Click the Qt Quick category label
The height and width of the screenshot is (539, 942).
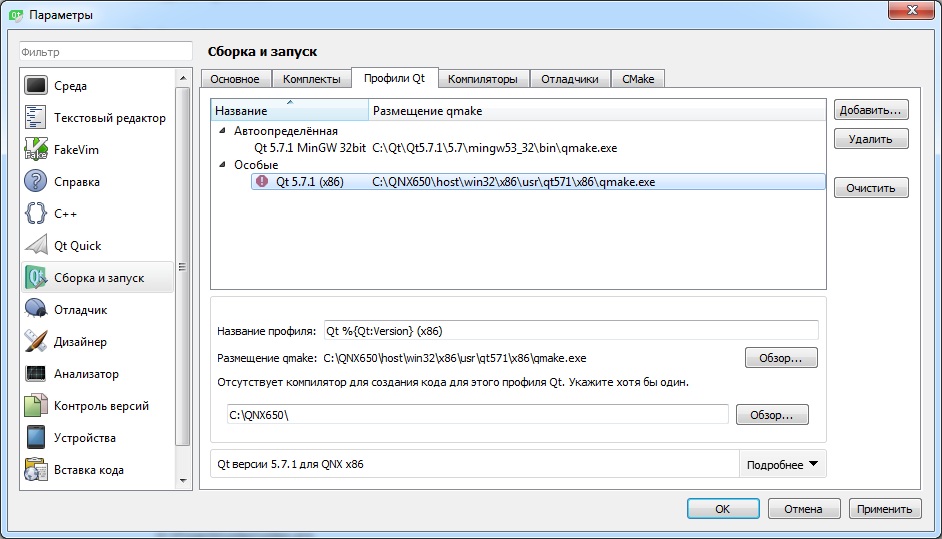pos(77,246)
